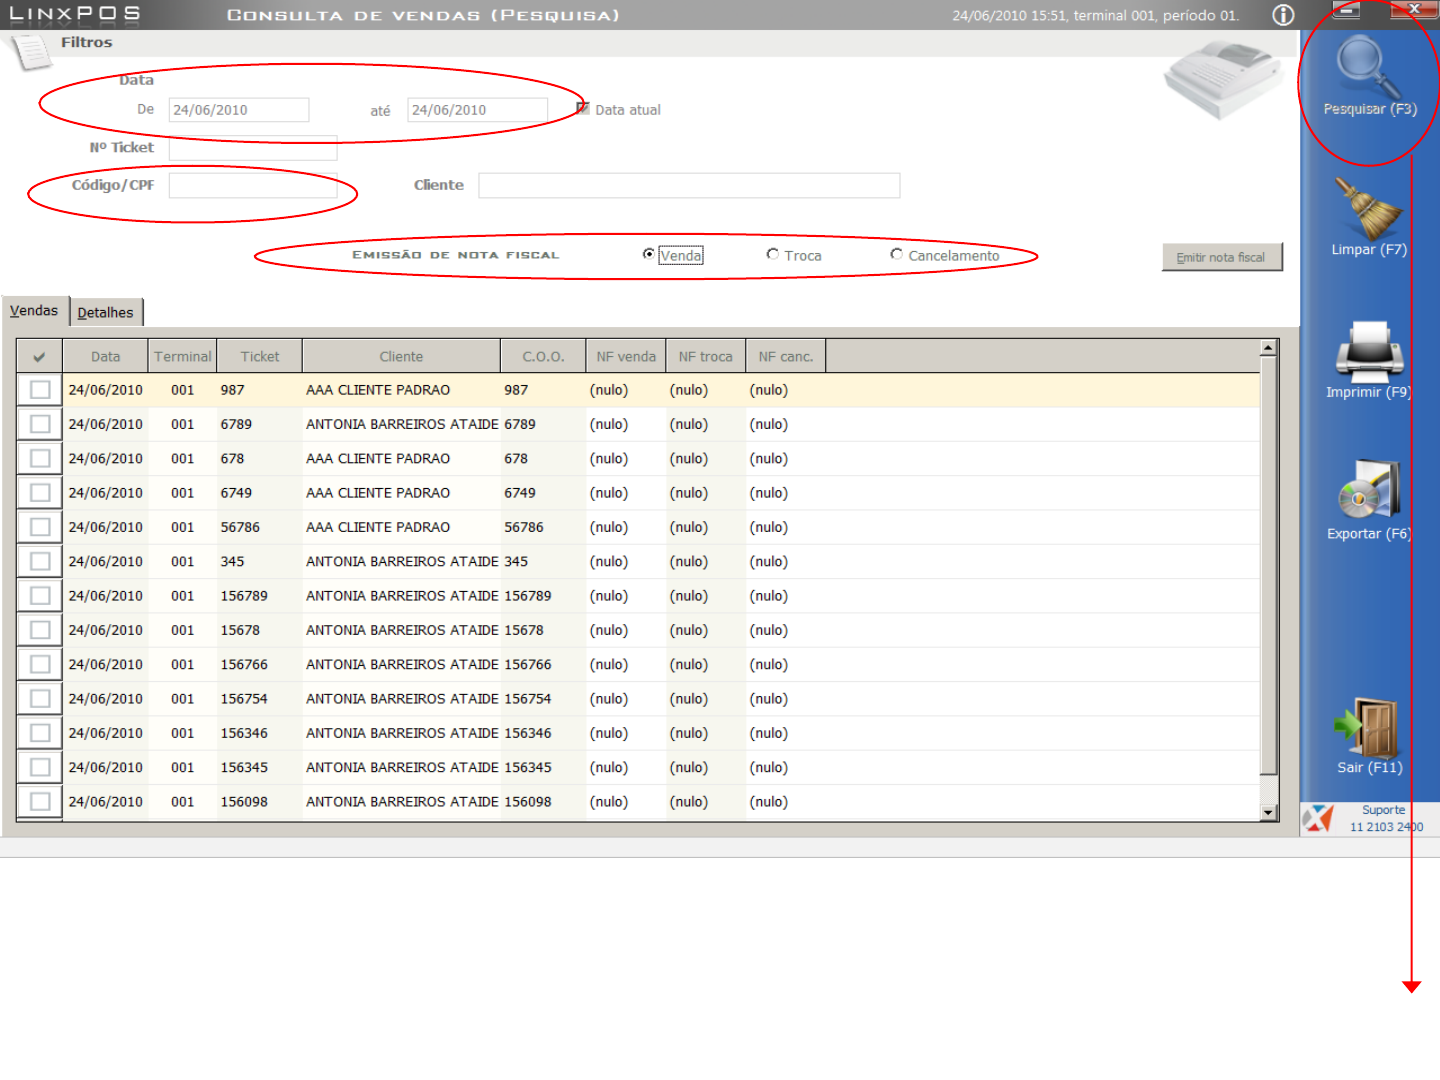Click the De date field
Screen dimensions: 1440x1080
click(239, 110)
